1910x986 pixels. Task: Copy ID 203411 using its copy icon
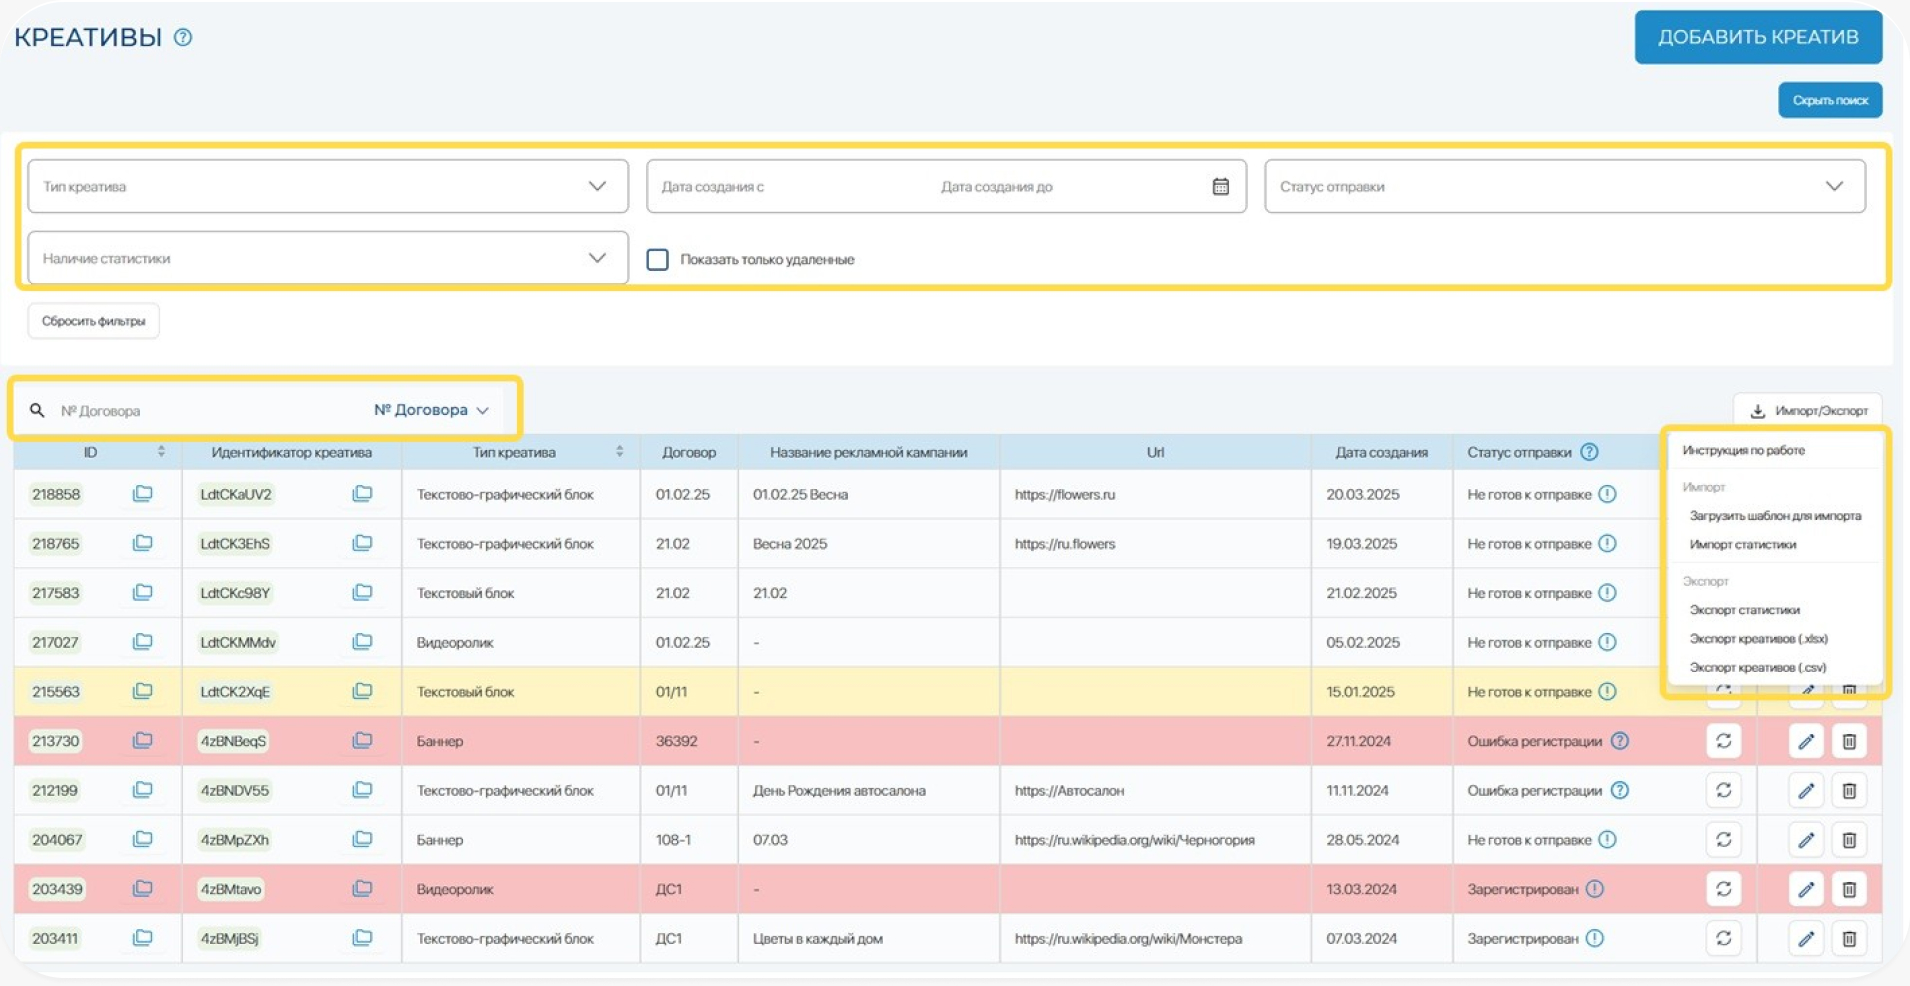coord(142,938)
